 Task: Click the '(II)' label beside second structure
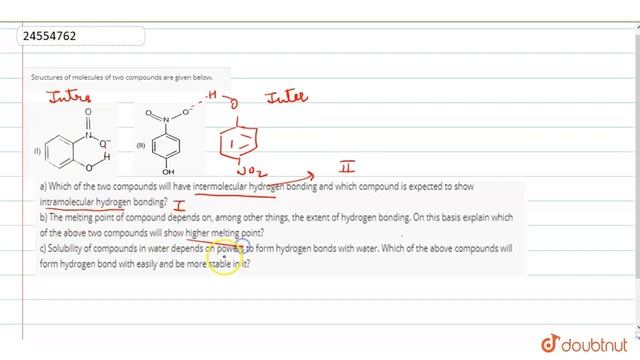click(x=141, y=145)
